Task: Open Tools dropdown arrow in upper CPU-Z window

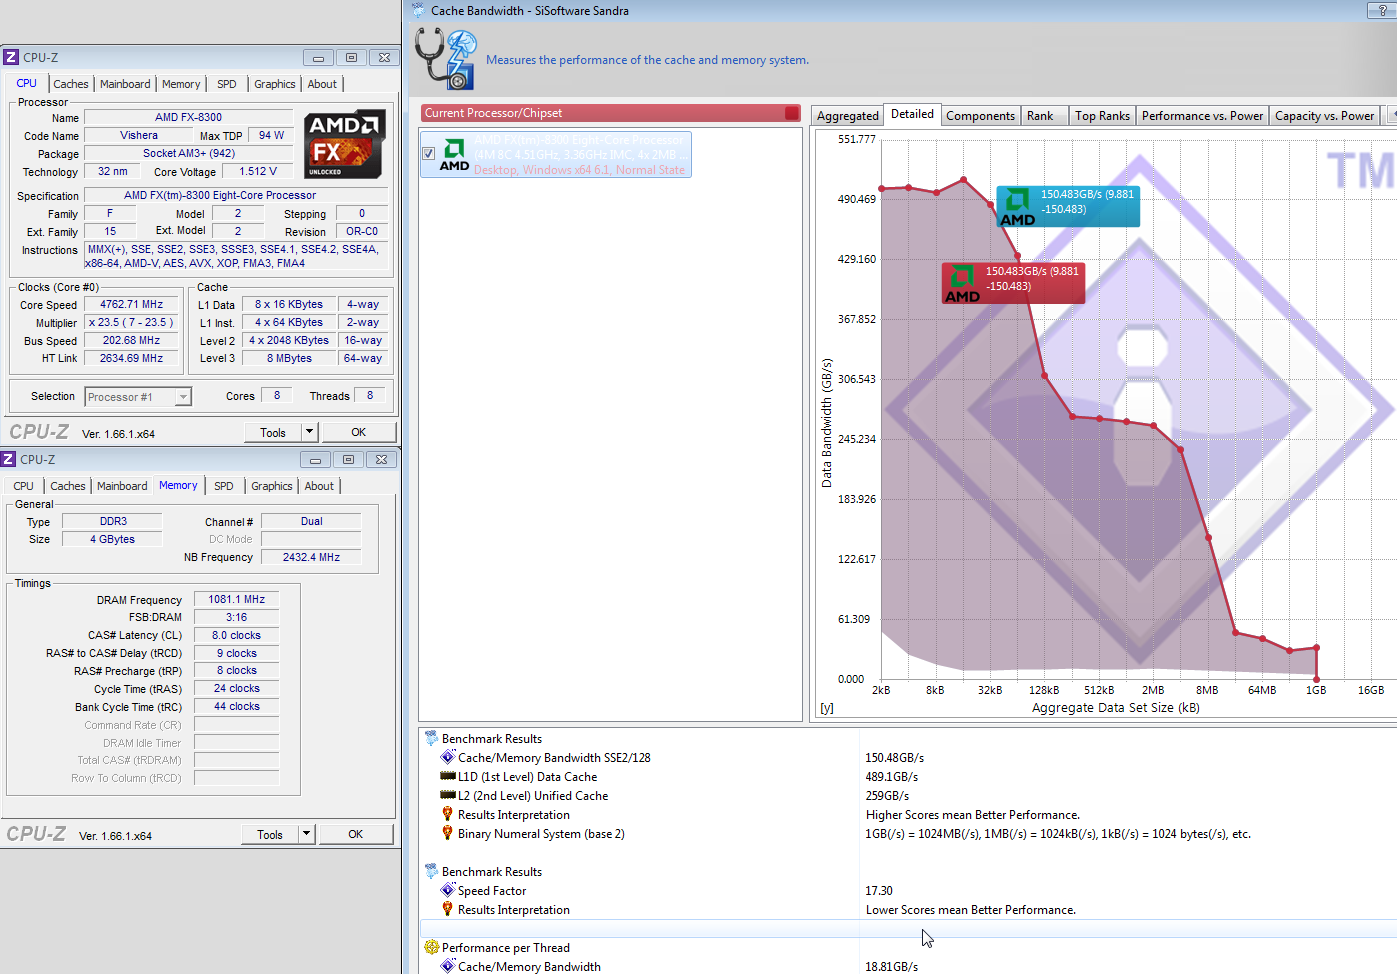Action: (309, 432)
